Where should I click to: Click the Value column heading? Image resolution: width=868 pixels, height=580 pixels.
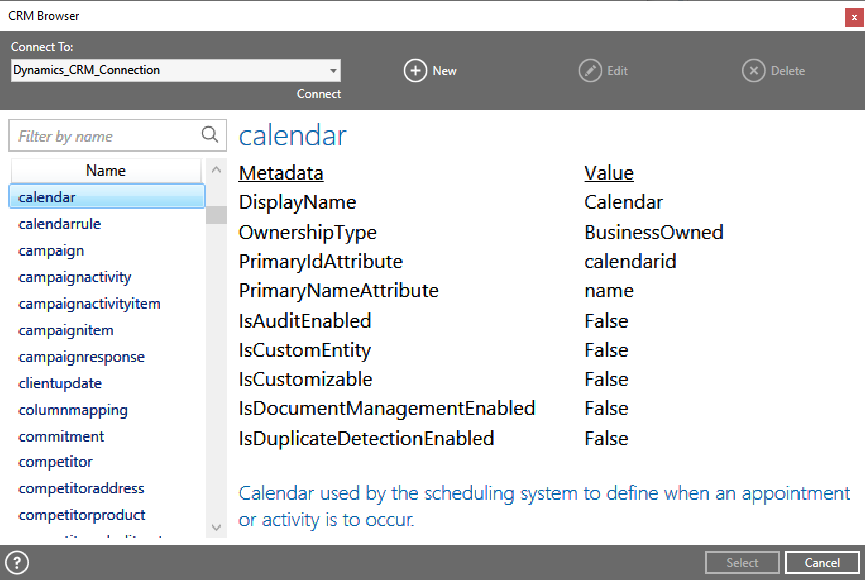click(609, 173)
